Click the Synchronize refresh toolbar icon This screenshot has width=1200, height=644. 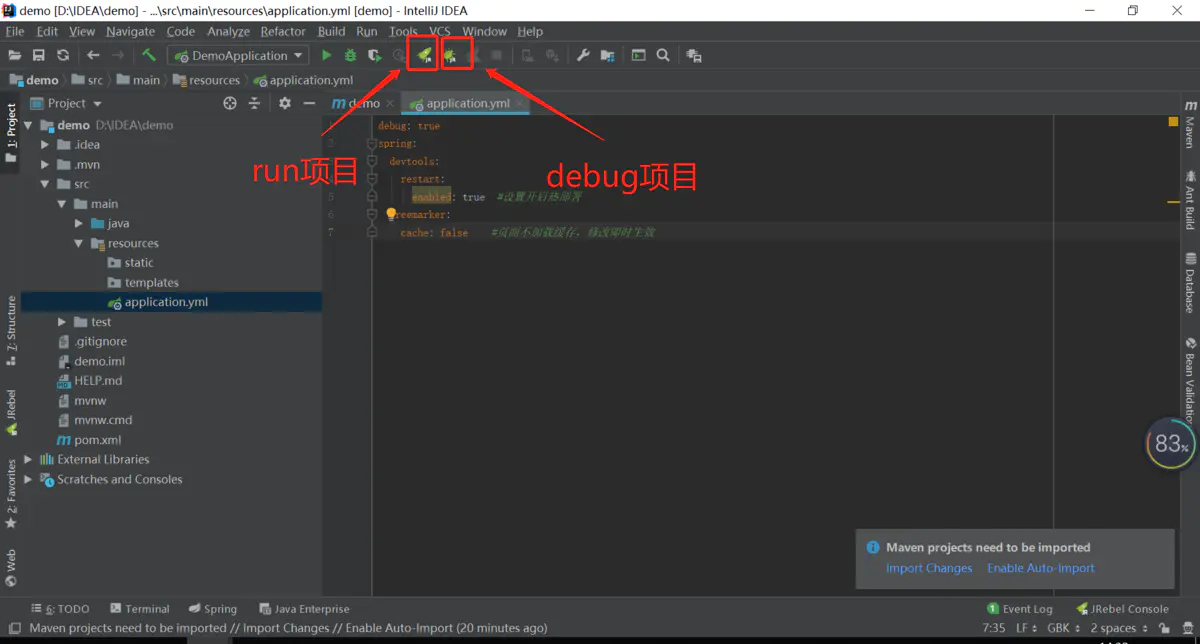(63, 56)
